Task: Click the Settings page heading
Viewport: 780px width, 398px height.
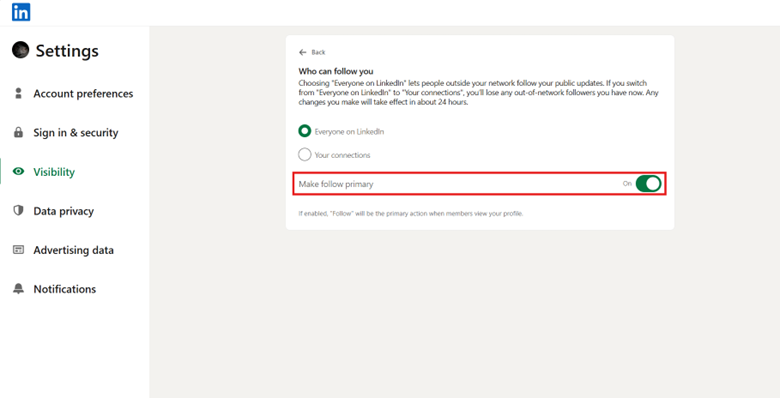Action: pos(67,51)
